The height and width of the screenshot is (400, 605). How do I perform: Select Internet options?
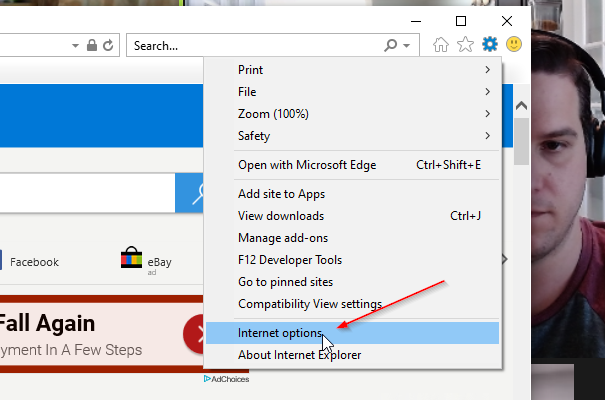(352, 333)
